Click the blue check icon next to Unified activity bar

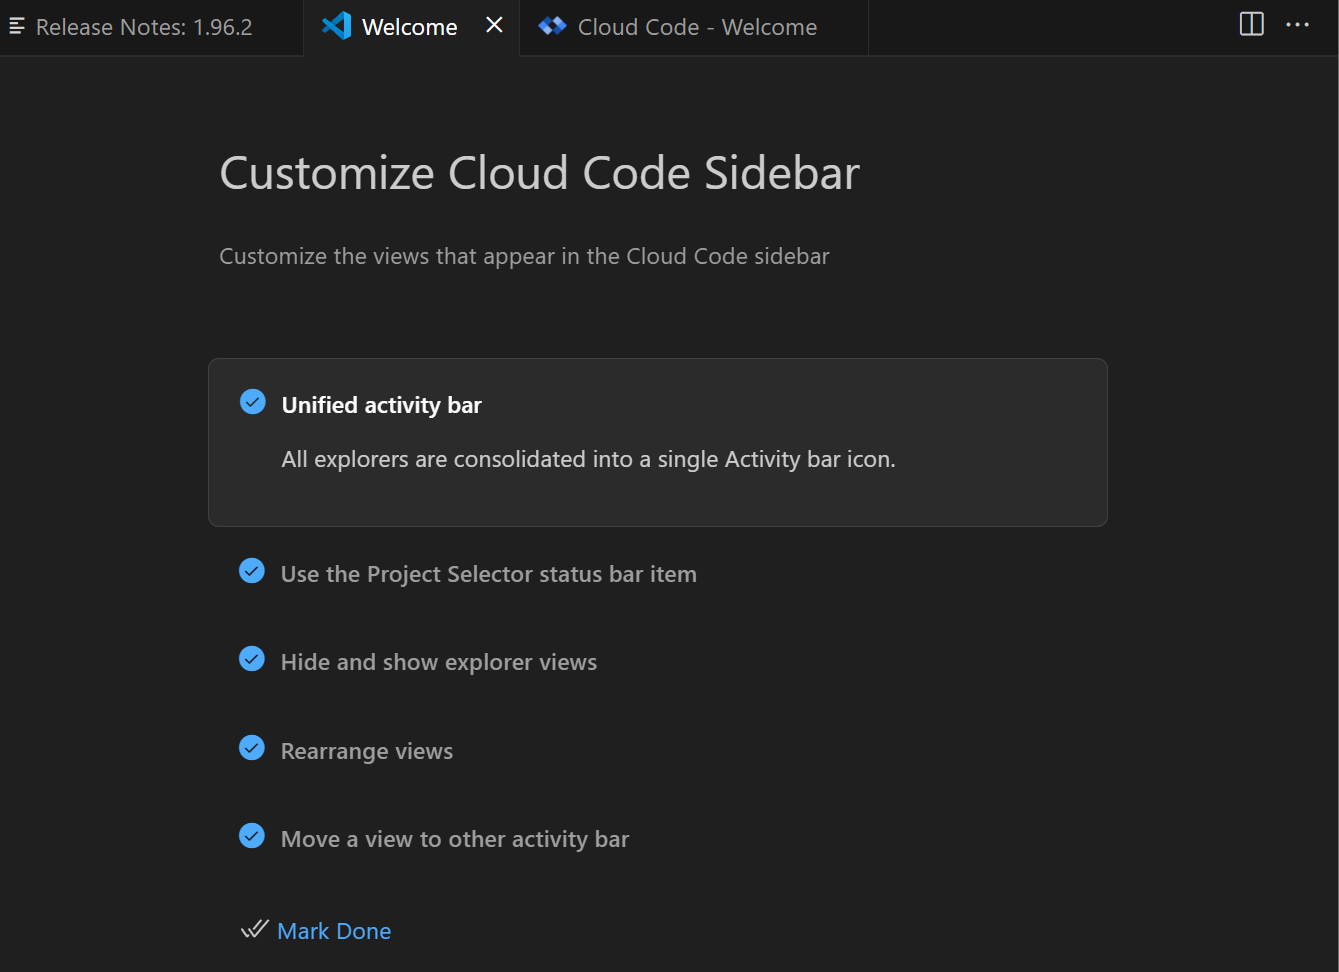click(252, 401)
